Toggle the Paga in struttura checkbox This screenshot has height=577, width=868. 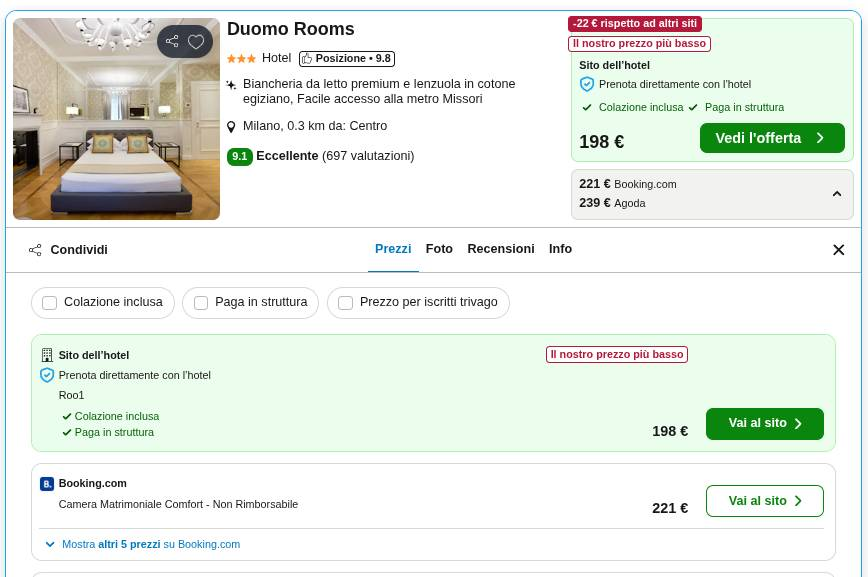point(201,303)
